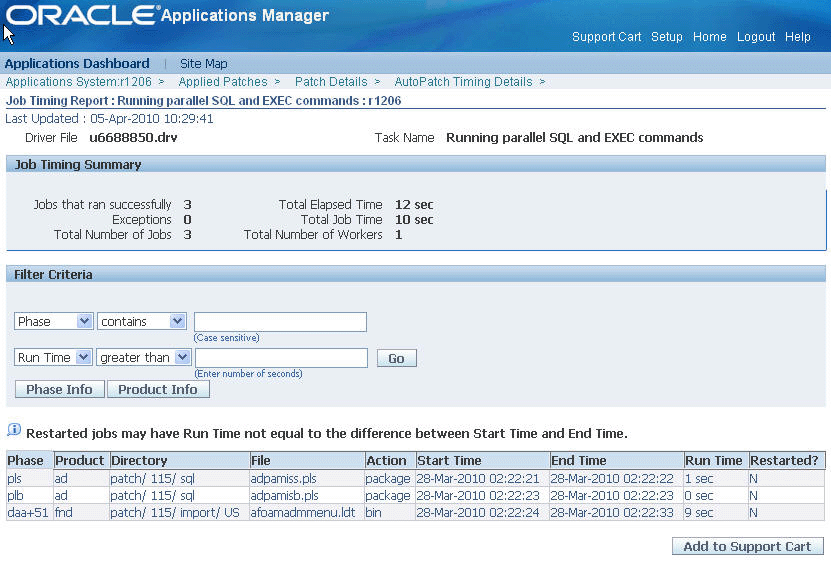Screen dimensions: 831x564
Task: Click the pls phase cell
Action: 30,478
